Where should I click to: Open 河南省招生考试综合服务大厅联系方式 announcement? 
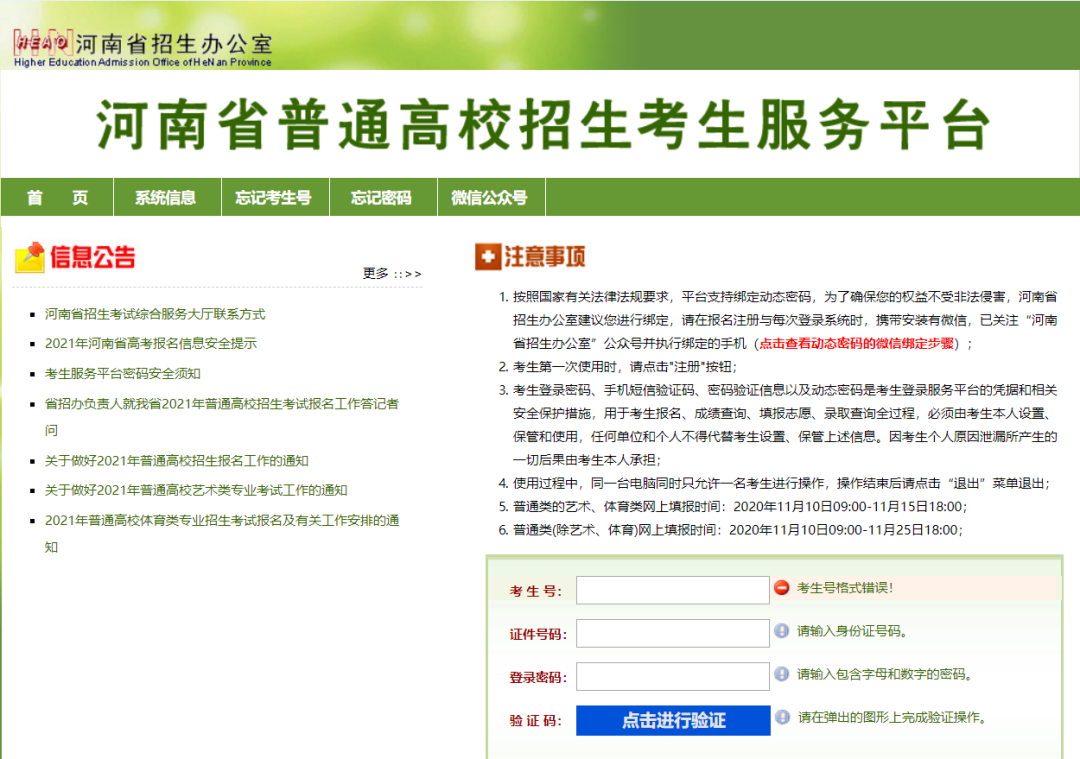(x=155, y=314)
